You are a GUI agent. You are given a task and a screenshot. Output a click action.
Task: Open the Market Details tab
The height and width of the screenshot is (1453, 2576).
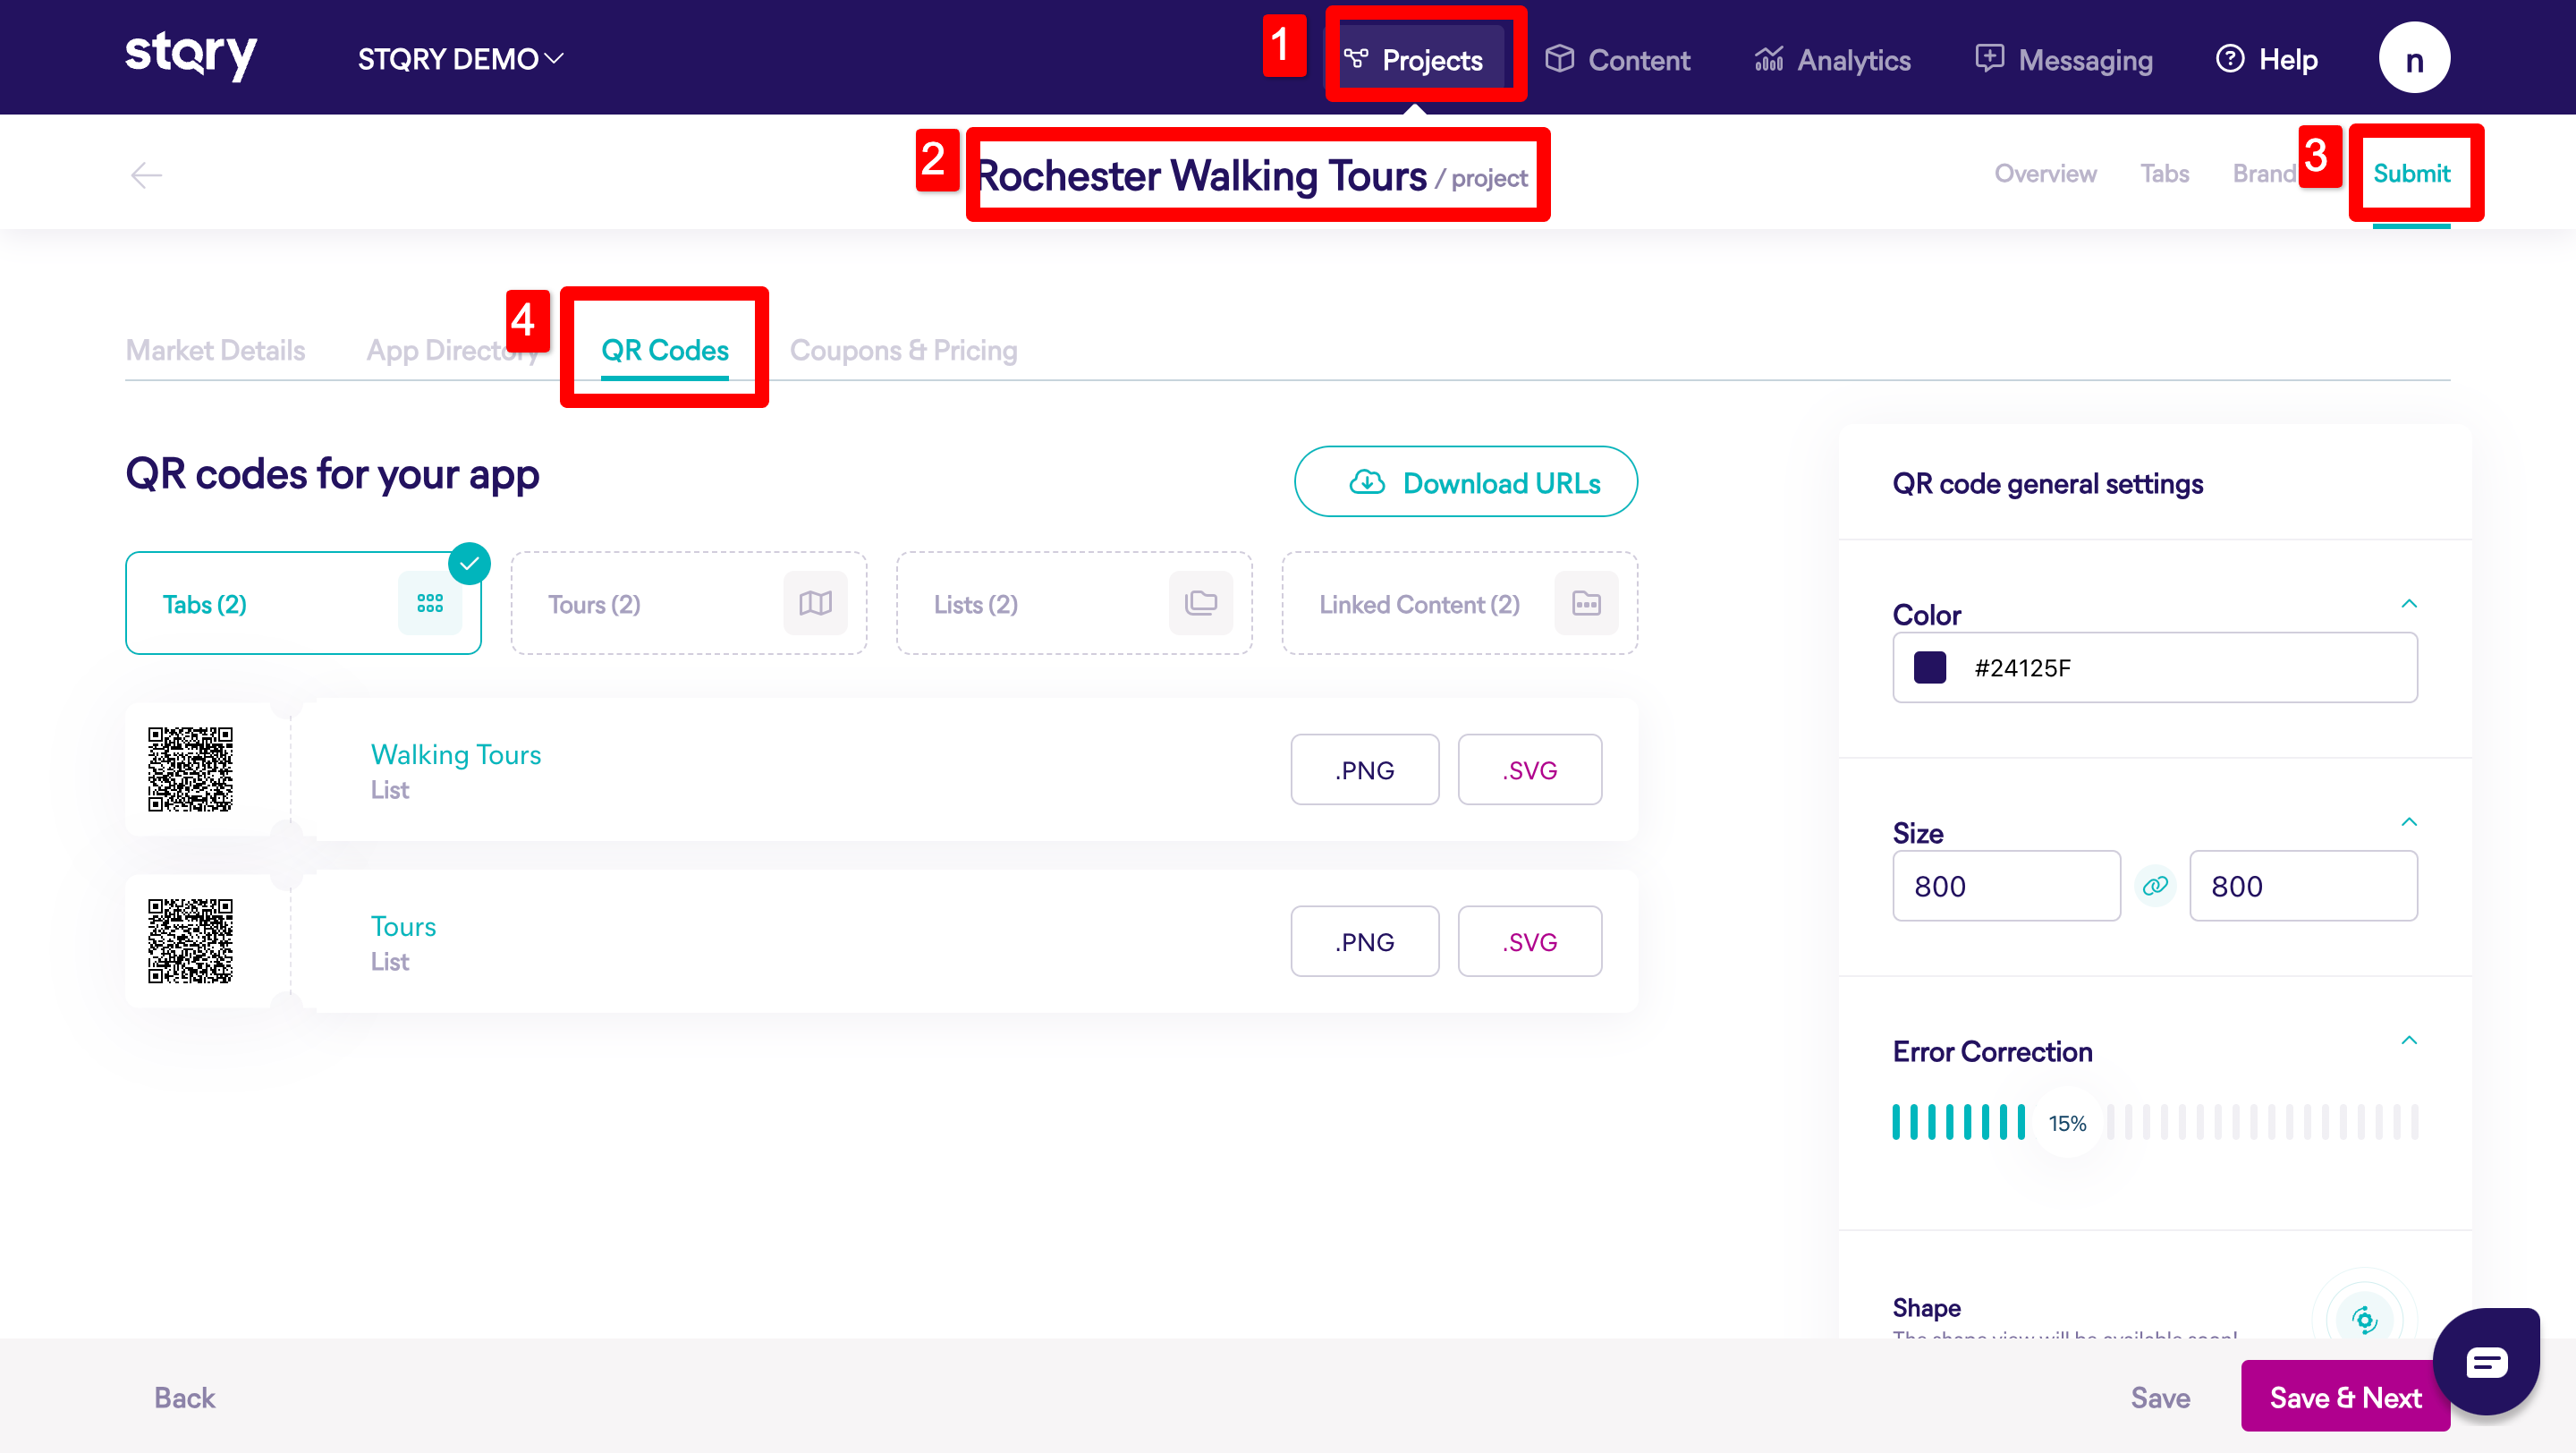215,350
